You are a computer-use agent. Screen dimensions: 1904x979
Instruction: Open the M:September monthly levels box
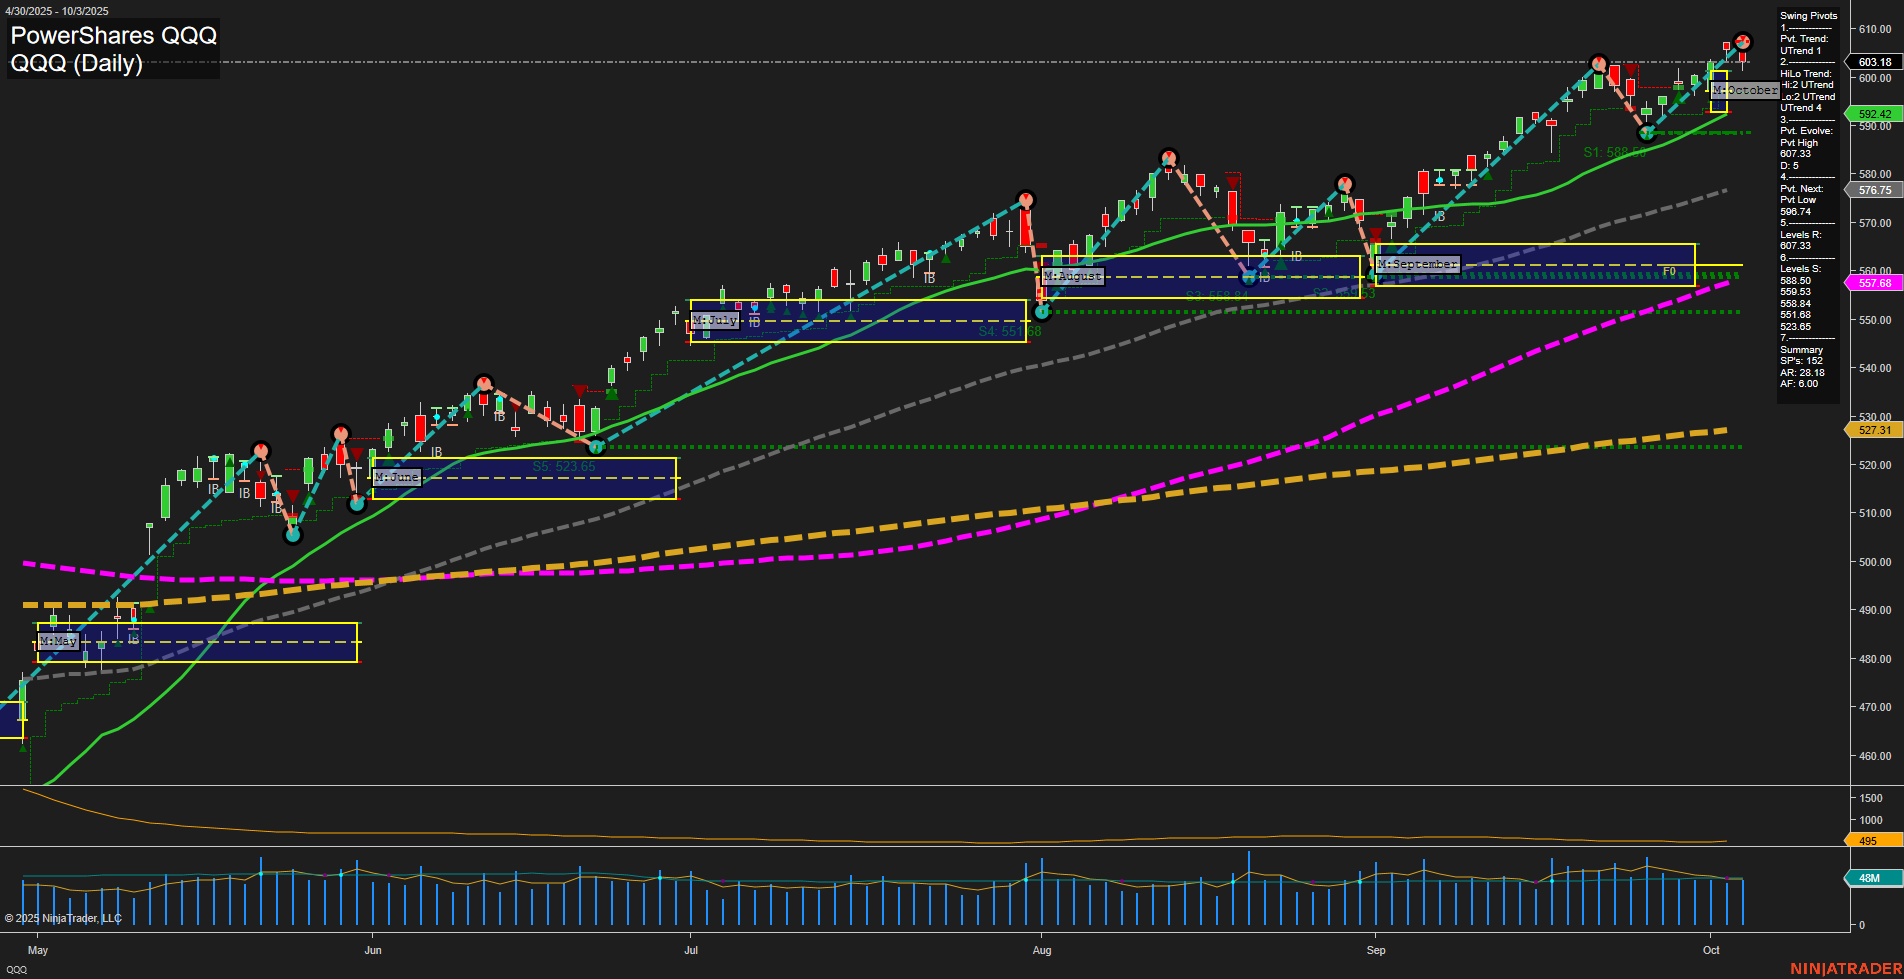click(x=1418, y=264)
